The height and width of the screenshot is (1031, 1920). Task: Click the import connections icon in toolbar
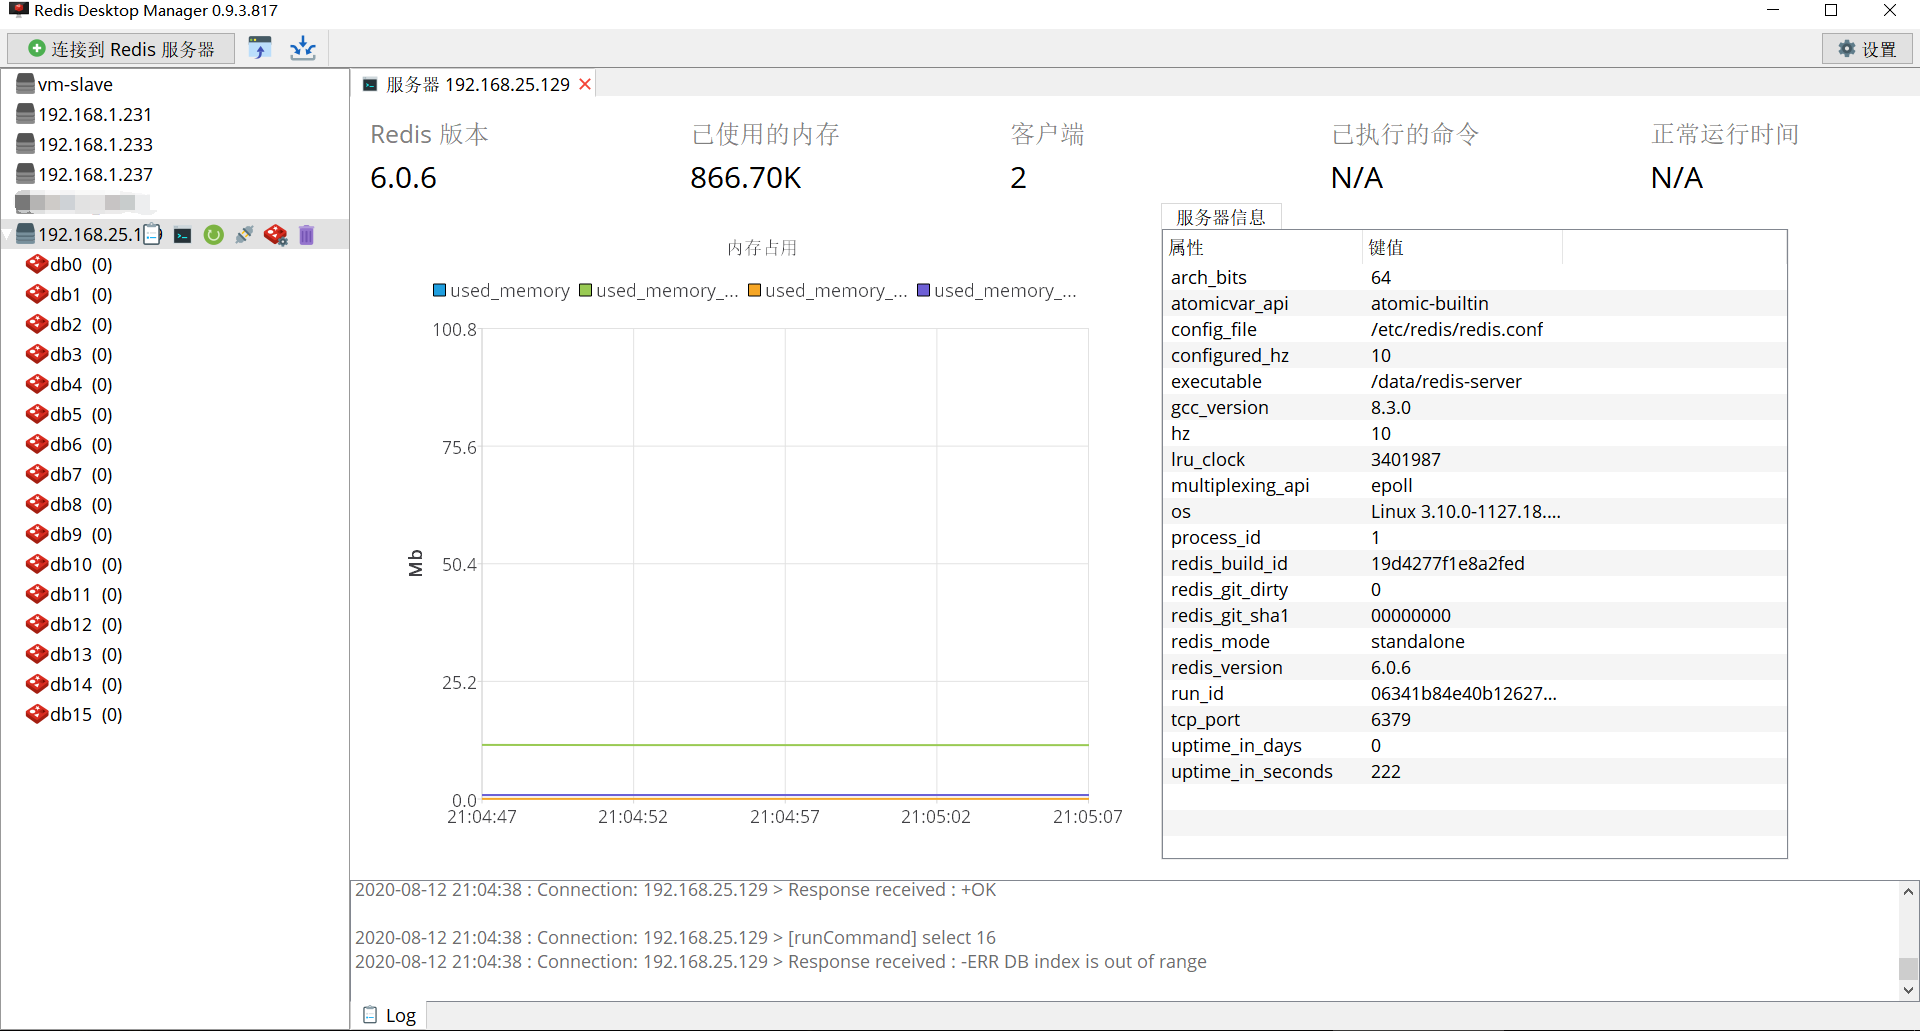pyautogui.click(x=260, y=48)
